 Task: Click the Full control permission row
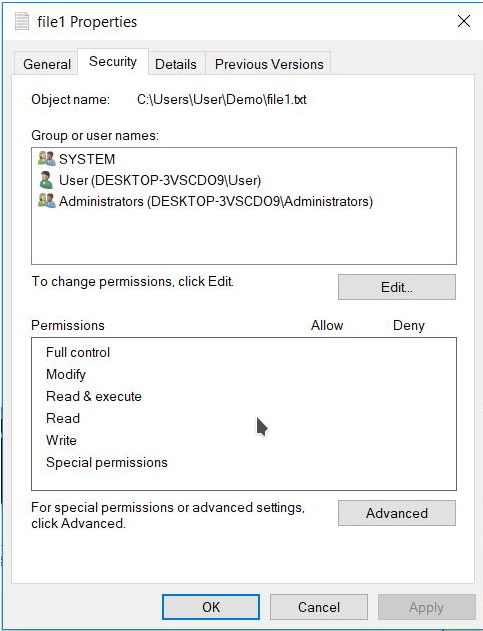[x=244, y=352]
